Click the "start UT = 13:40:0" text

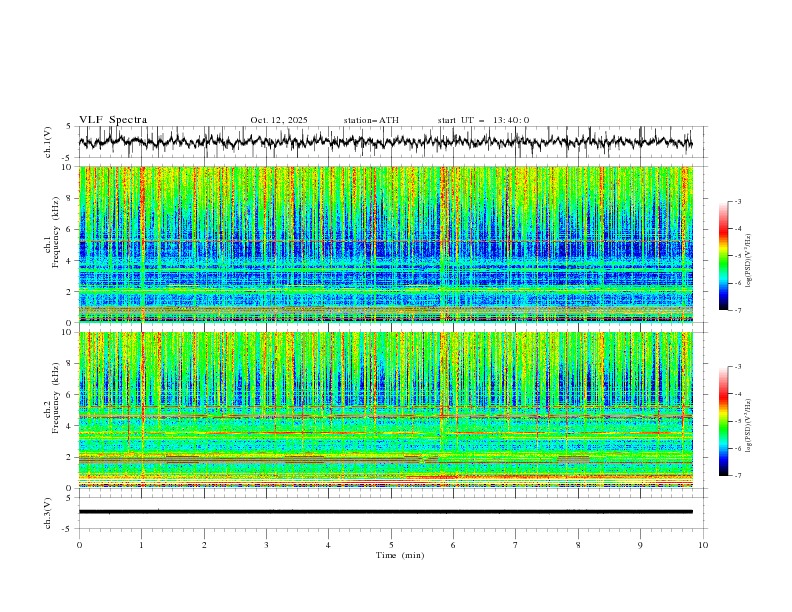click(x=483, y=120)
